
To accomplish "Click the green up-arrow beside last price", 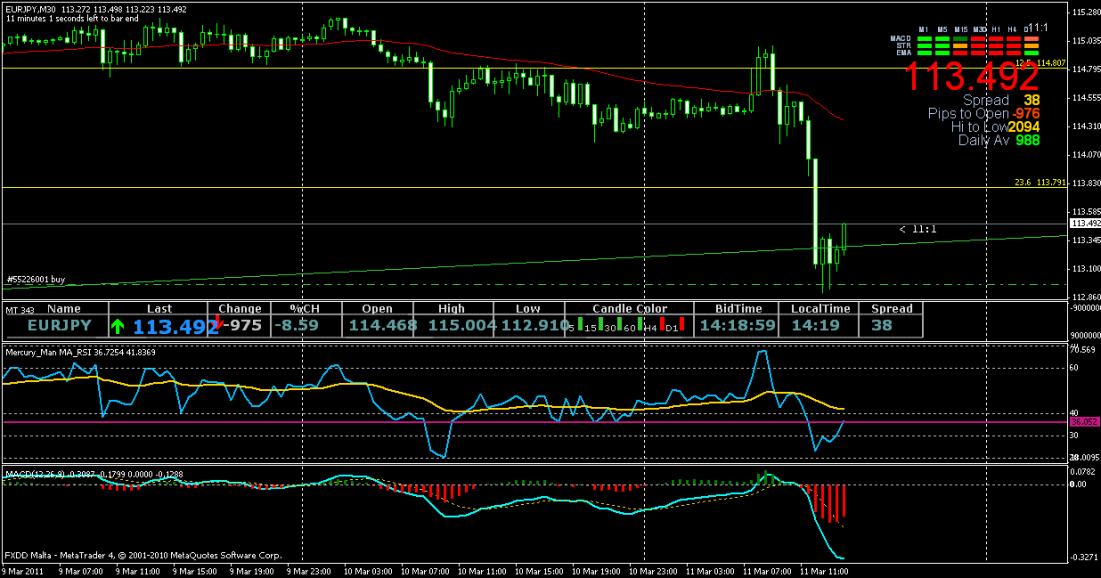I will (119, 325).
